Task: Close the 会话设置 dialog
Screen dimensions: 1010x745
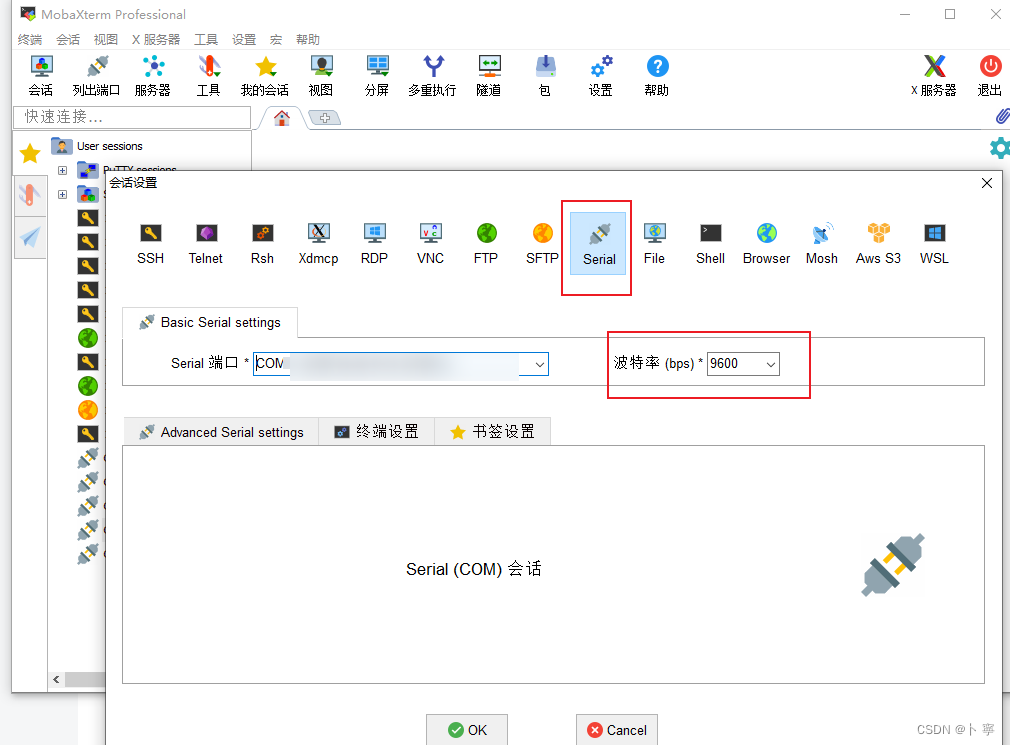Action: pyautogui.click(x=987, y=183)
